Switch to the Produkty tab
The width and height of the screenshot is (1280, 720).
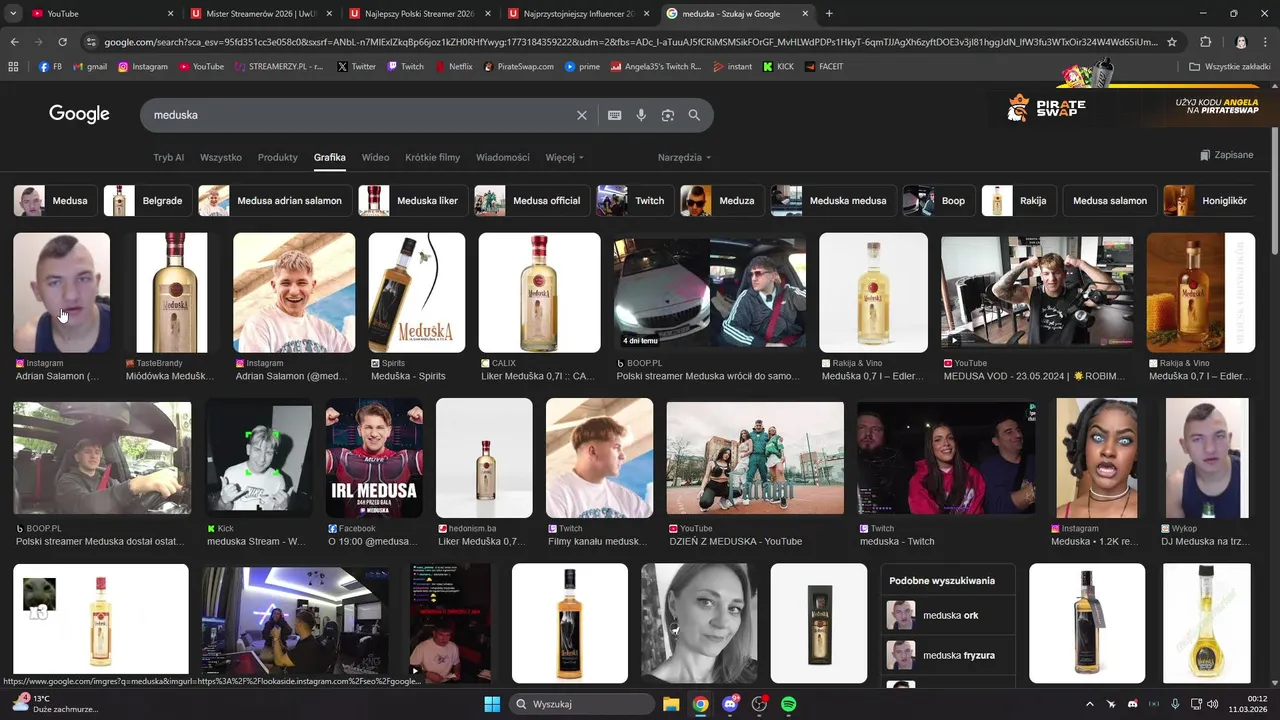pyautogui.click(x=278, y=157)
